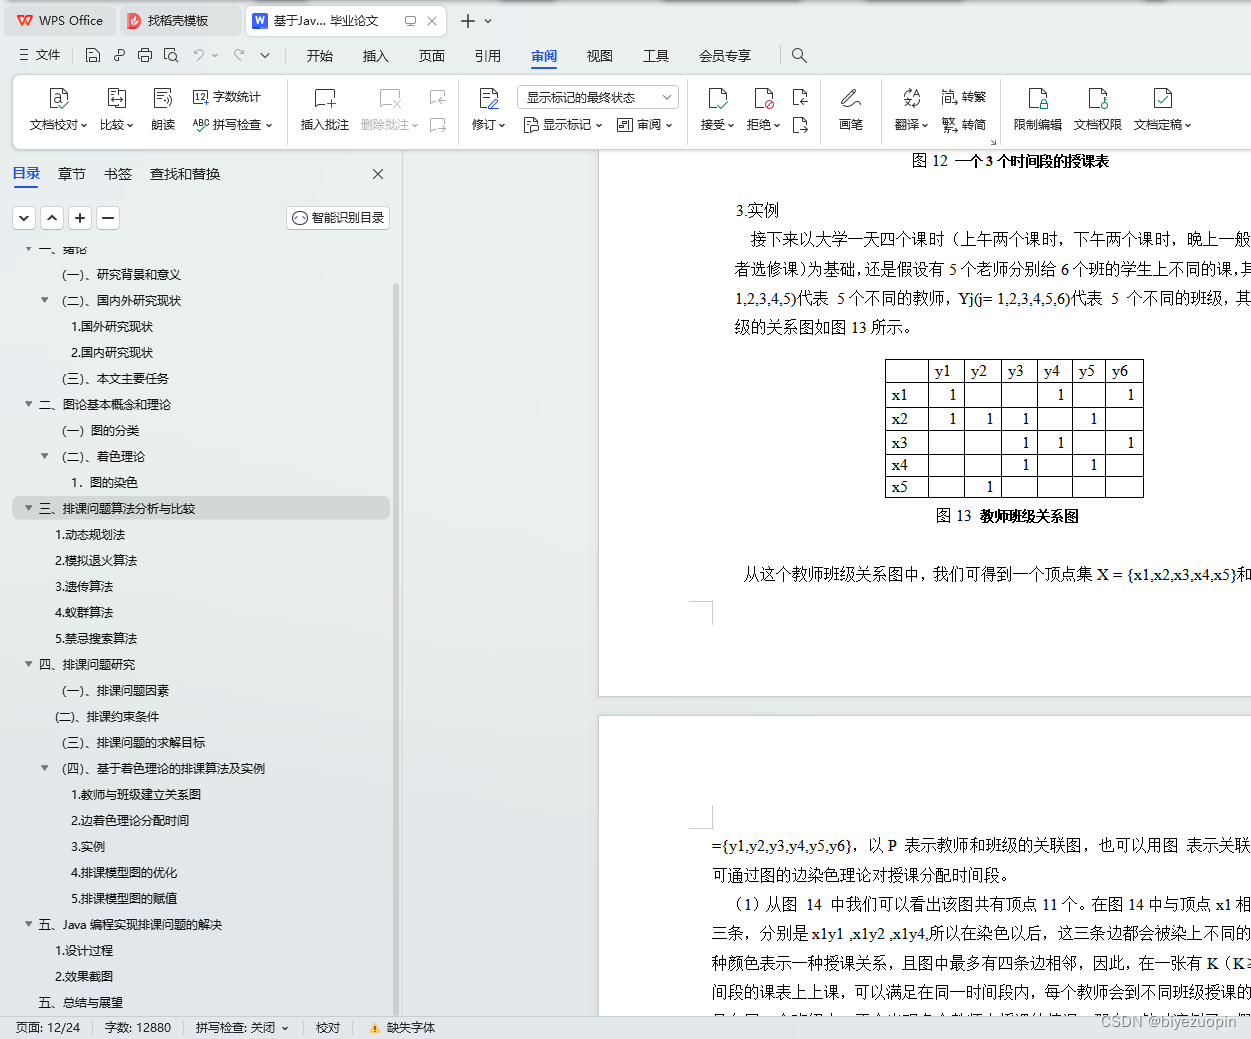Open the 章节 tab in navigation pane
The image size is (1251, 1039).
tap(72, 174)
